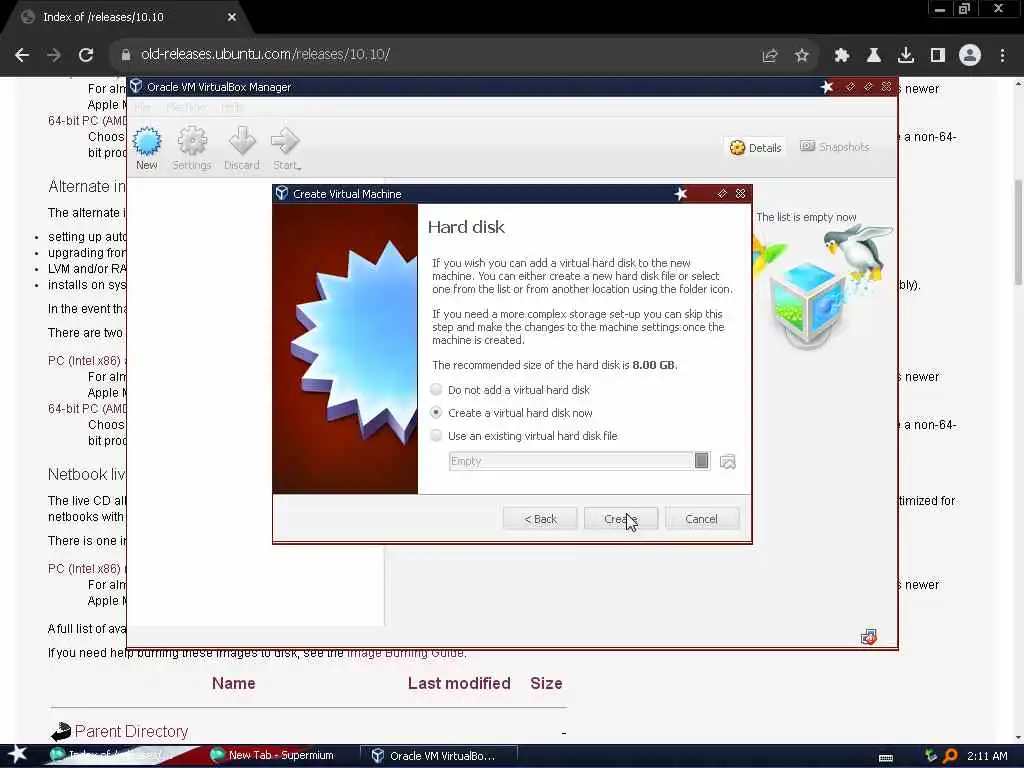The height and width of the screenshot is (768, 1024).
Task: Select the 'Index of /releases/10.10' tab
Action: 124,18
